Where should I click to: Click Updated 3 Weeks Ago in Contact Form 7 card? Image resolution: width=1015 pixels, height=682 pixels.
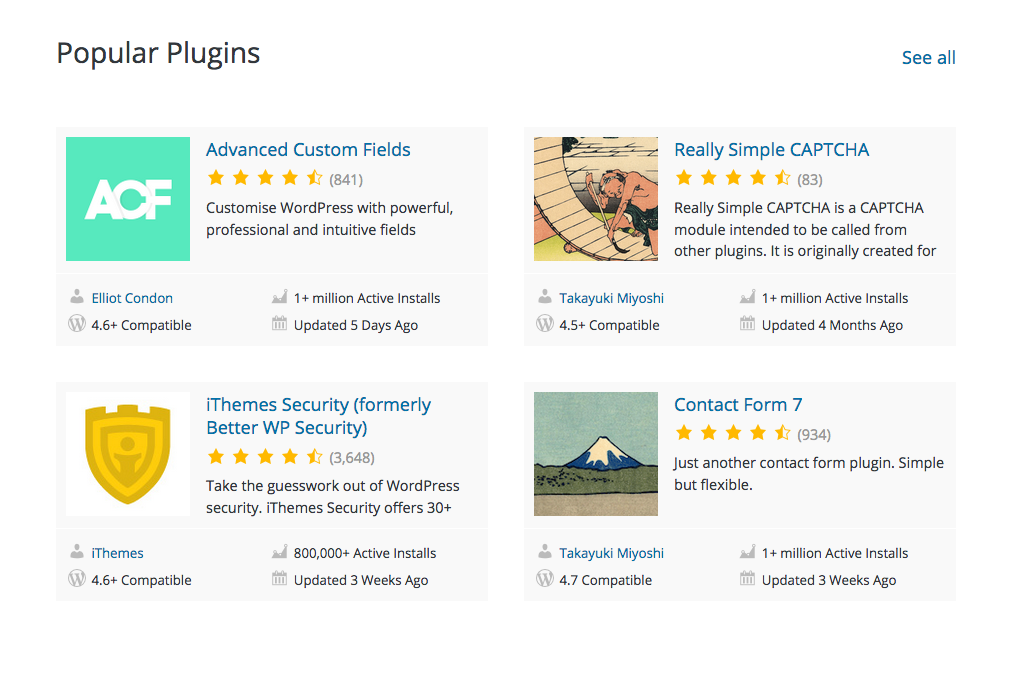829,580
